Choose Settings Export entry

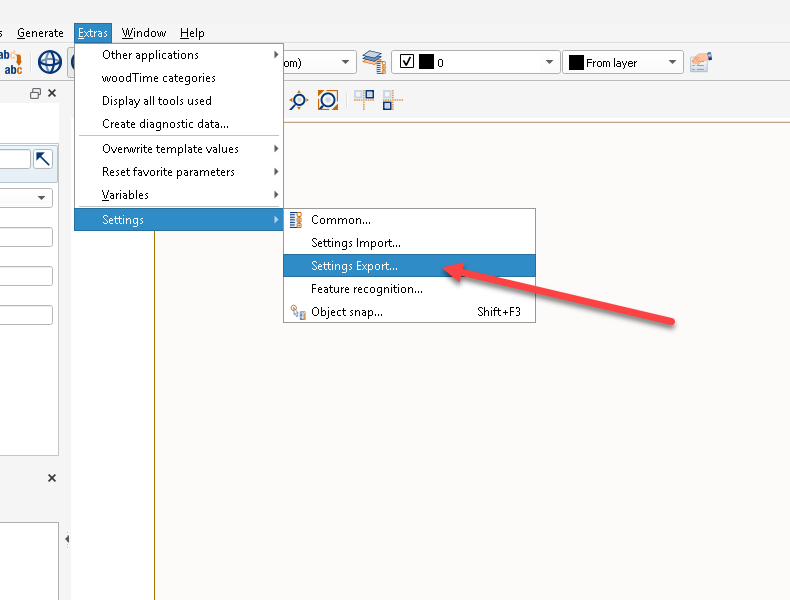(409, 265)
